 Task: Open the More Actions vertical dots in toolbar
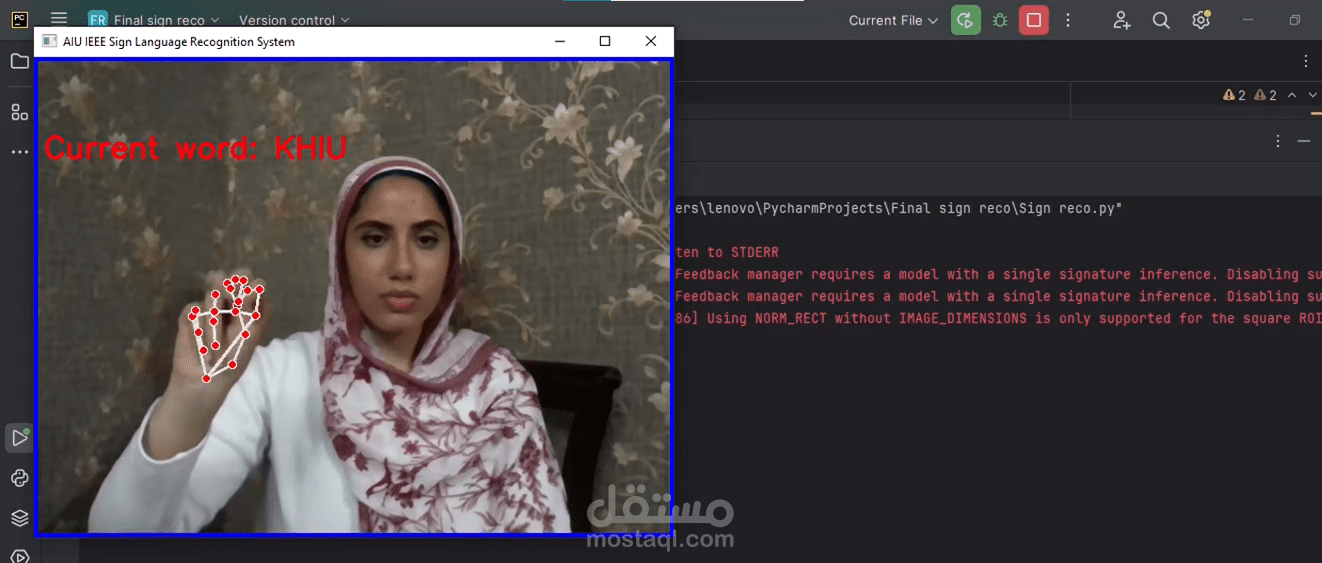click(x=1068, y=20)
